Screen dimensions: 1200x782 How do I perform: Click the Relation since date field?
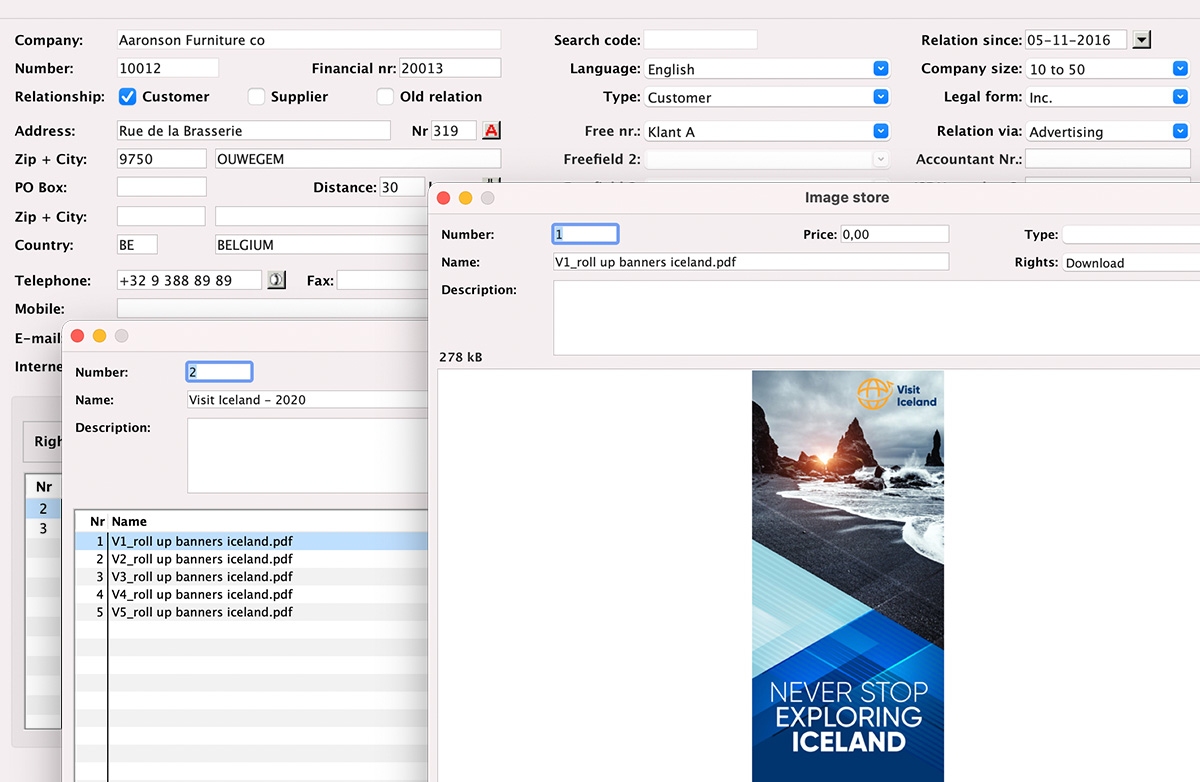click(1076, 40)
